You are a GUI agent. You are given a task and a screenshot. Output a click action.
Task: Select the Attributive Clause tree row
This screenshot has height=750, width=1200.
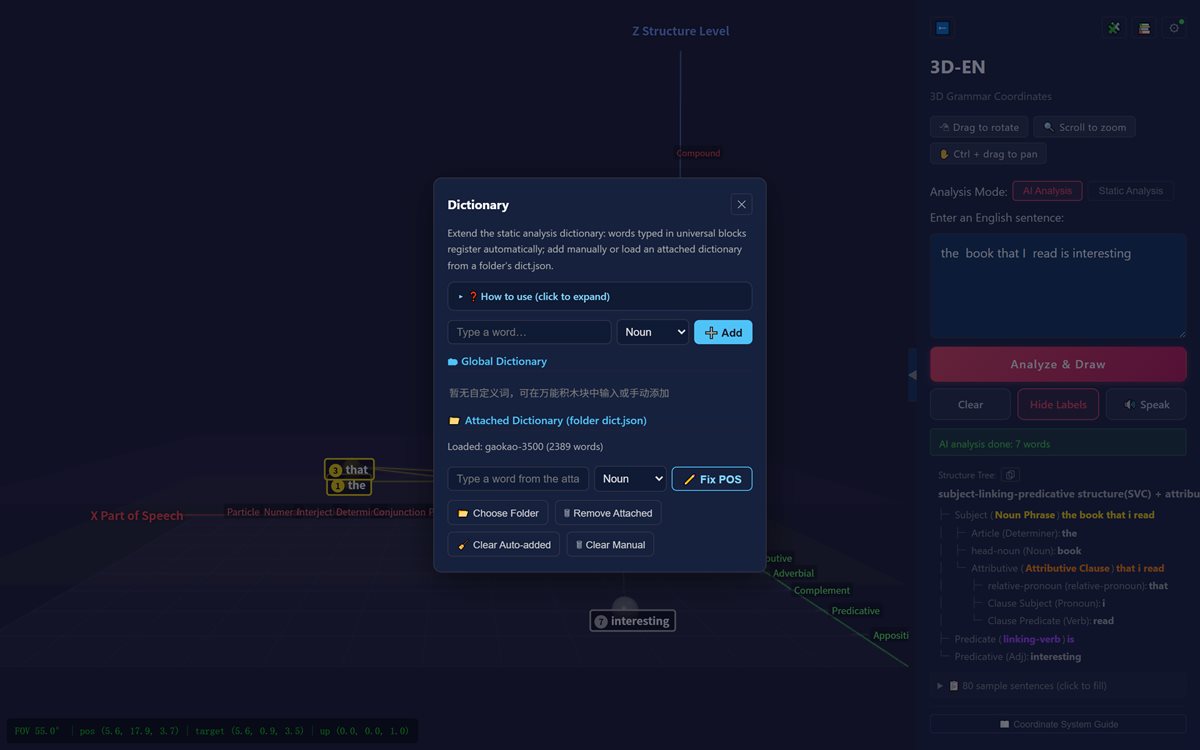point(1067,568)
